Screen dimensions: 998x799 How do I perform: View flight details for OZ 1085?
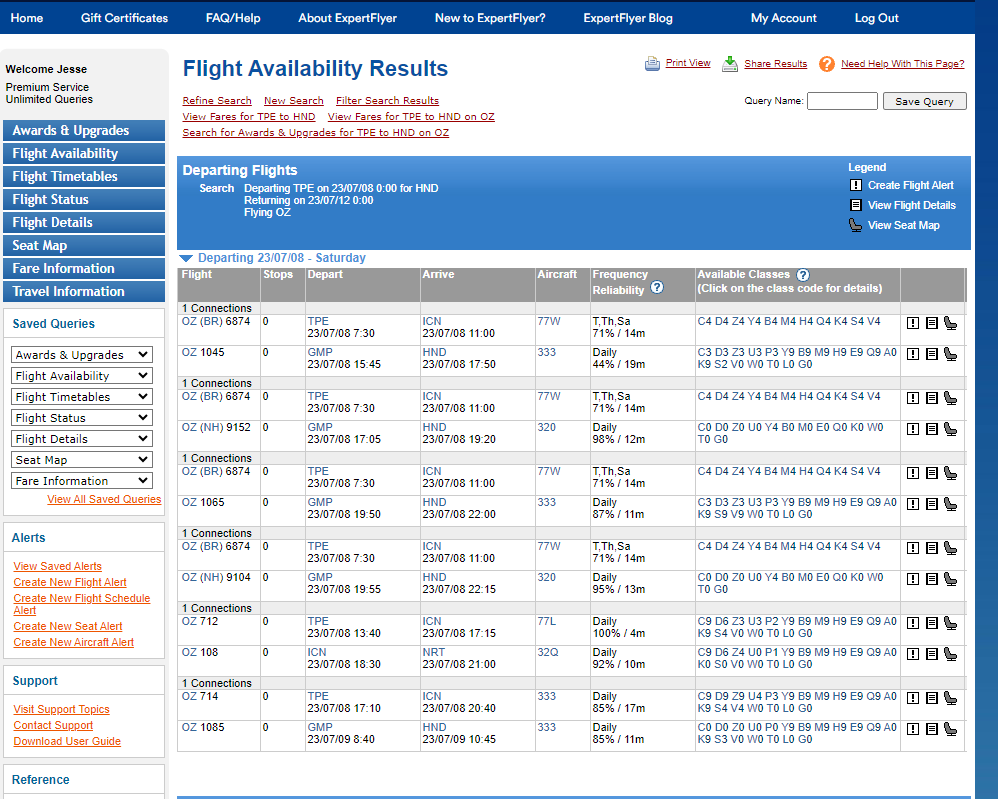932,730
